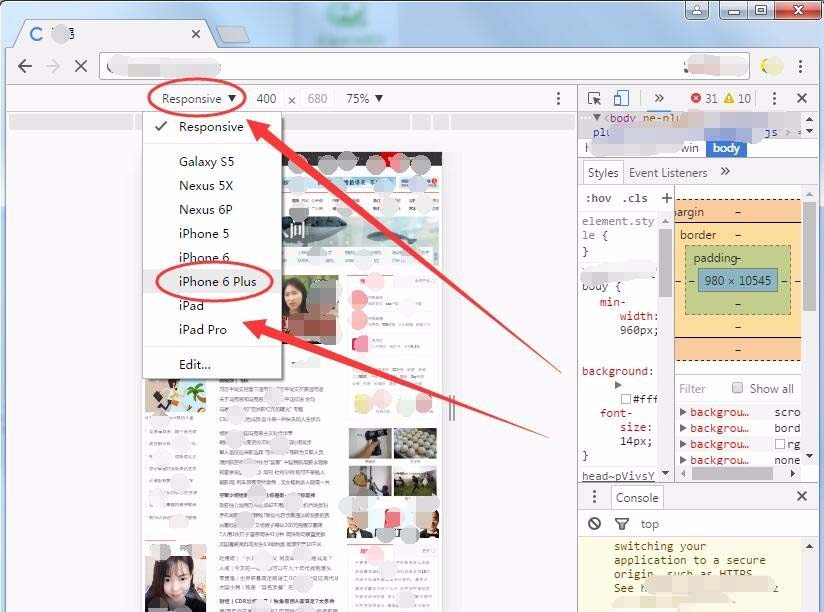Open Chrome's three-dot main menu
This screenshot has width=824, height=612.
click(800, 66)
